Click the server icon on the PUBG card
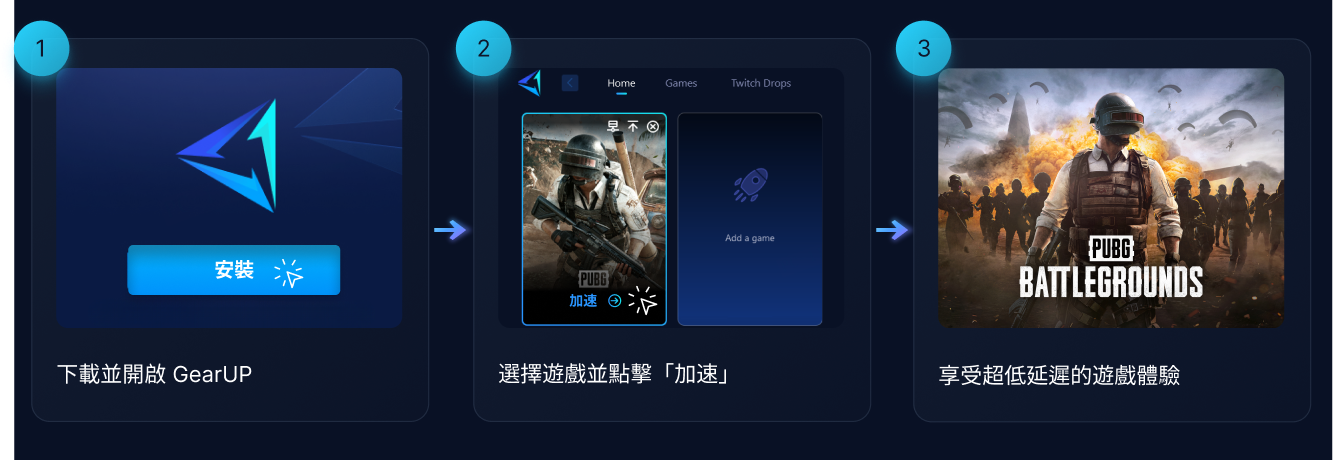 [x=613, y=126]
